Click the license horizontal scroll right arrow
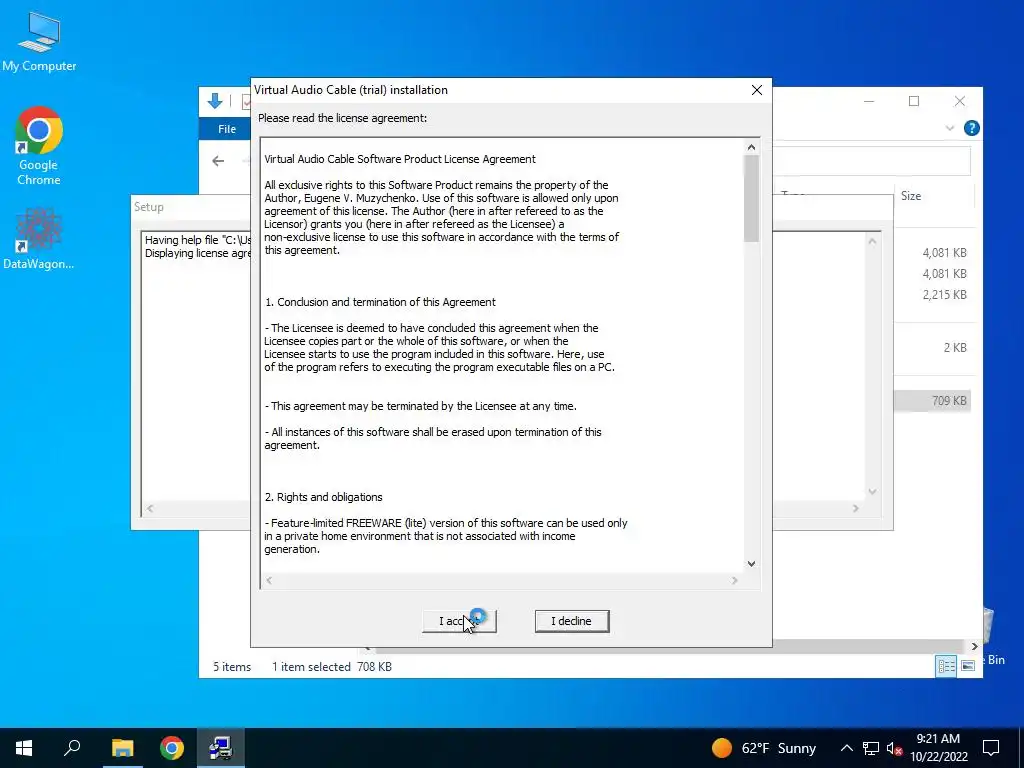 [735, 581]
